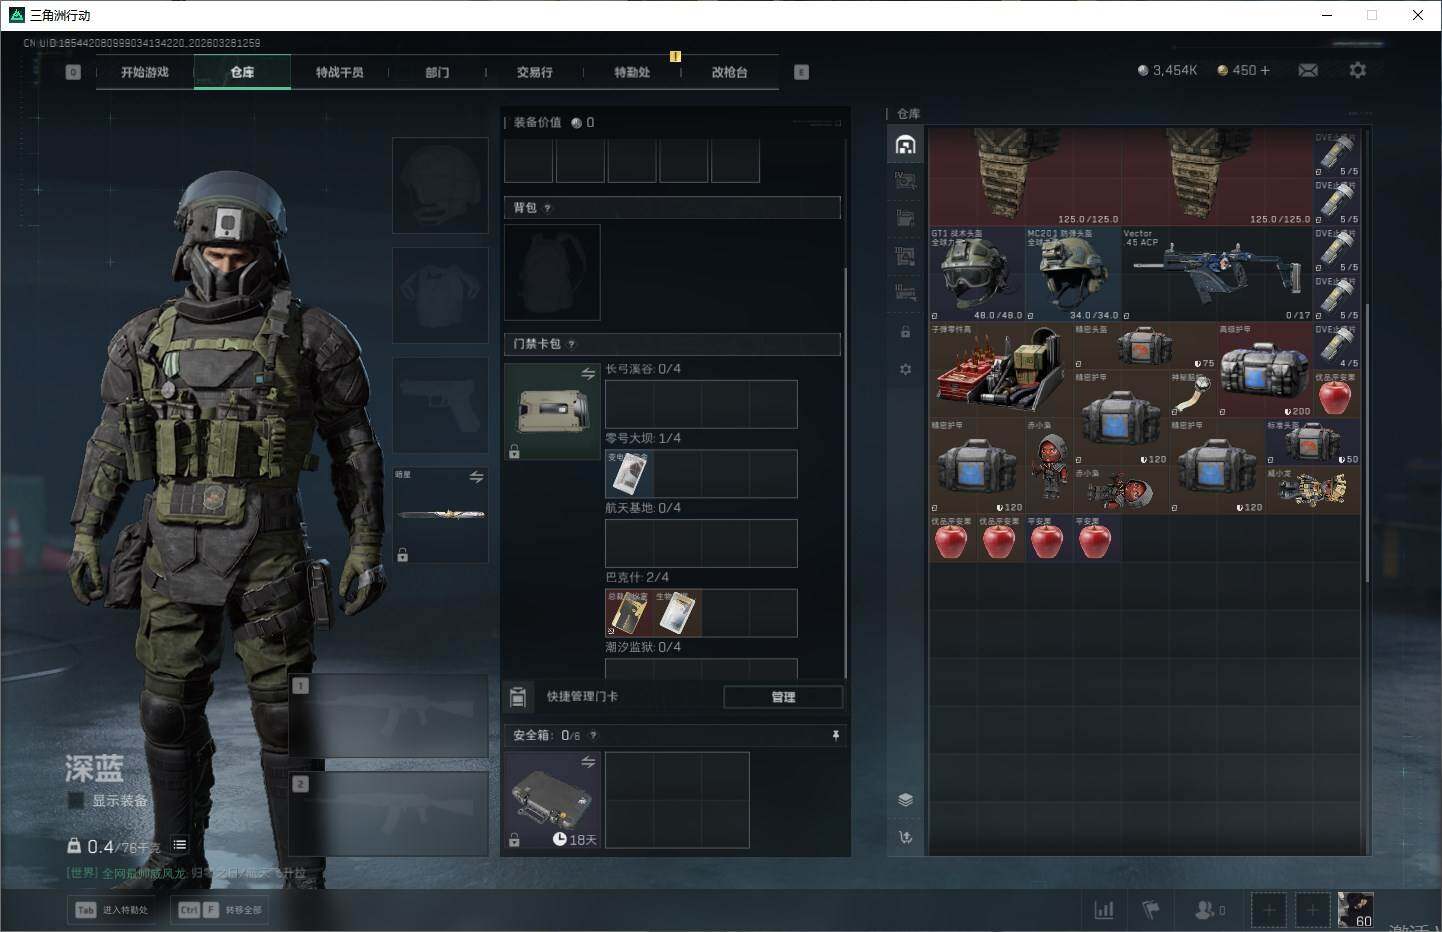Screen dimensions: 1442x932
Task: Click the lock icon on keycard pack
Action: point(514,452)
